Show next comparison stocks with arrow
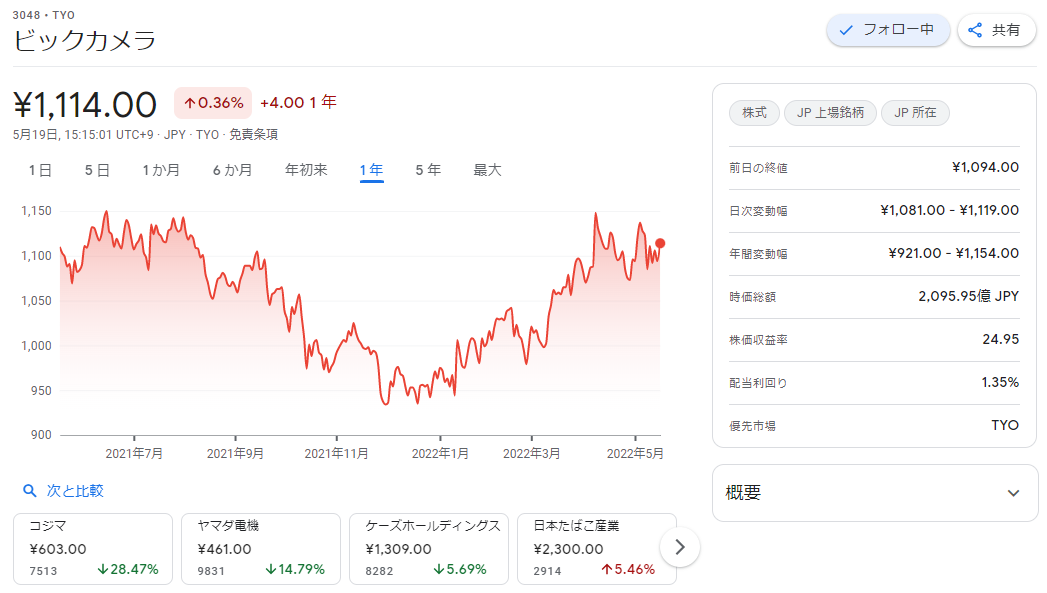This screenshot has width=1047, height=593. point(680,547)
